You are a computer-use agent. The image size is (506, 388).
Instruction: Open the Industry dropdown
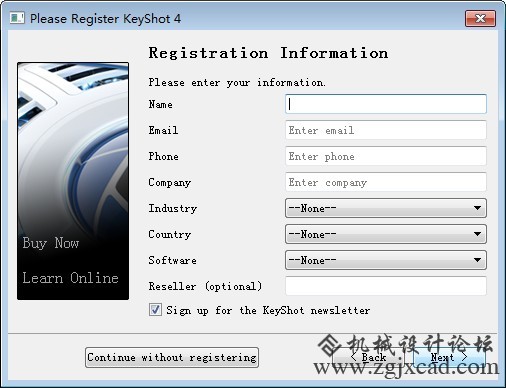[x=386, y=208]
